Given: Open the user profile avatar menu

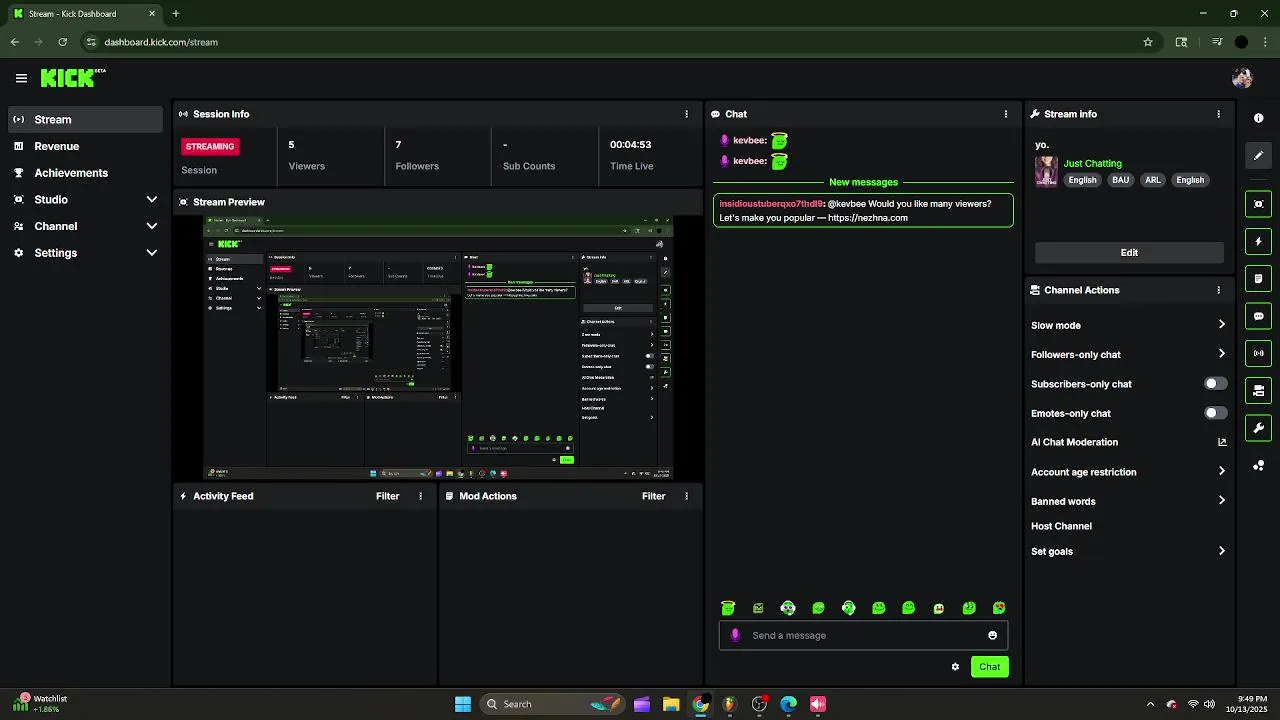Looking at the screenshot, I should click(1242, 78).
